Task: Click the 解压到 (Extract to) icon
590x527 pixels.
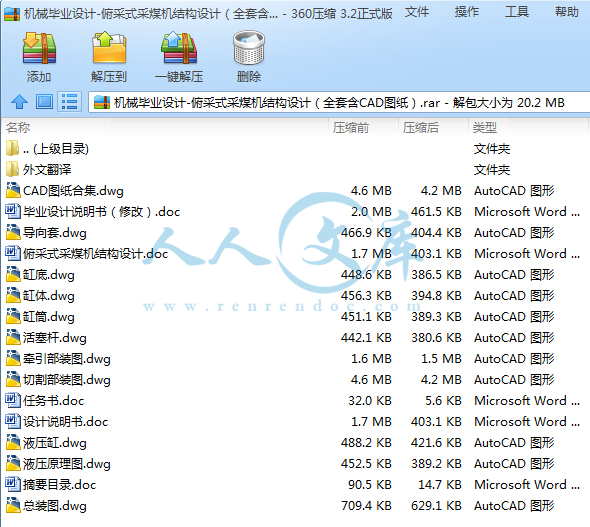Action: point(109,48)
